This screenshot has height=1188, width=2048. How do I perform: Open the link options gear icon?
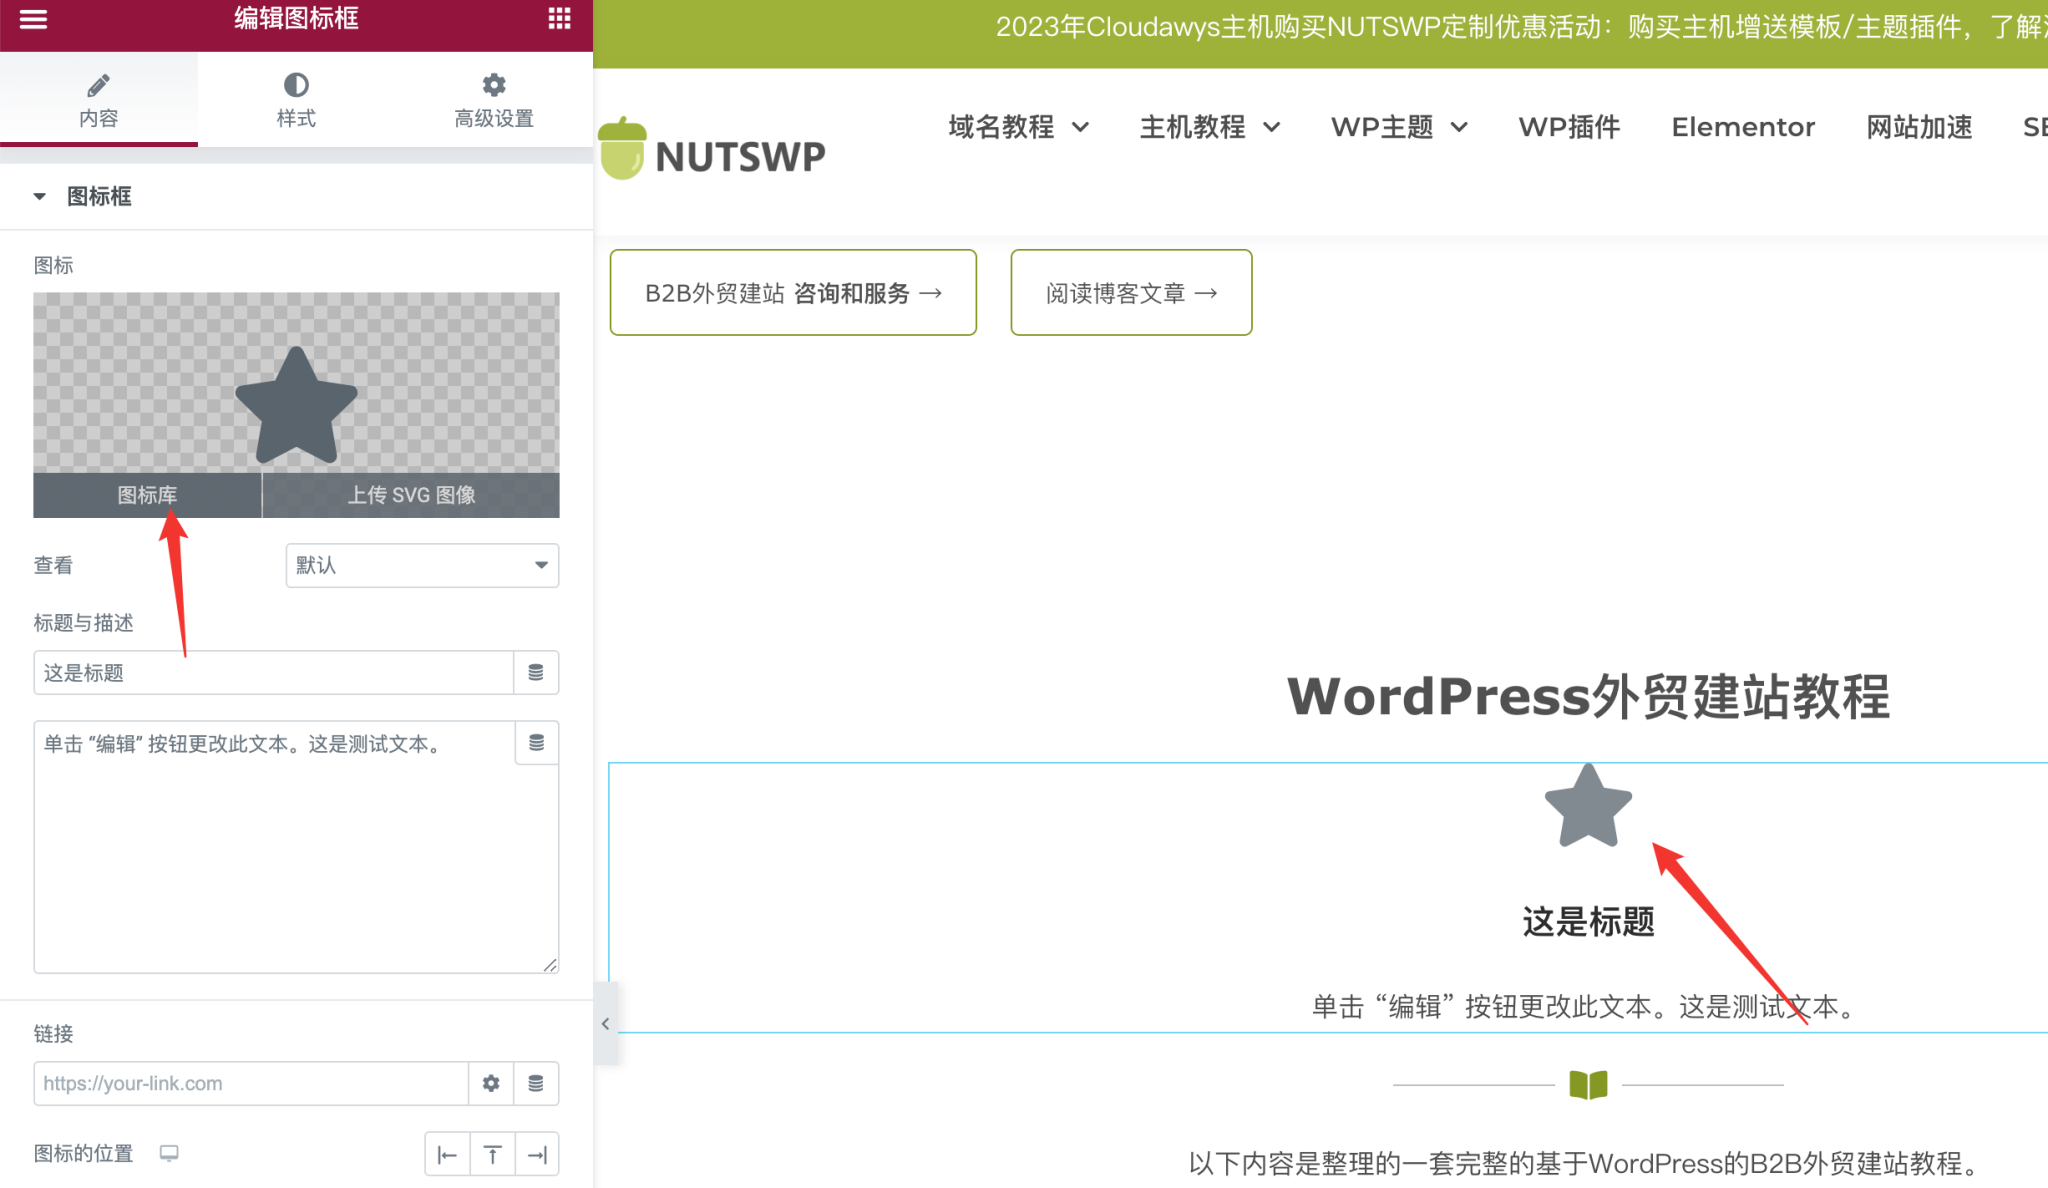point(490,1083)
